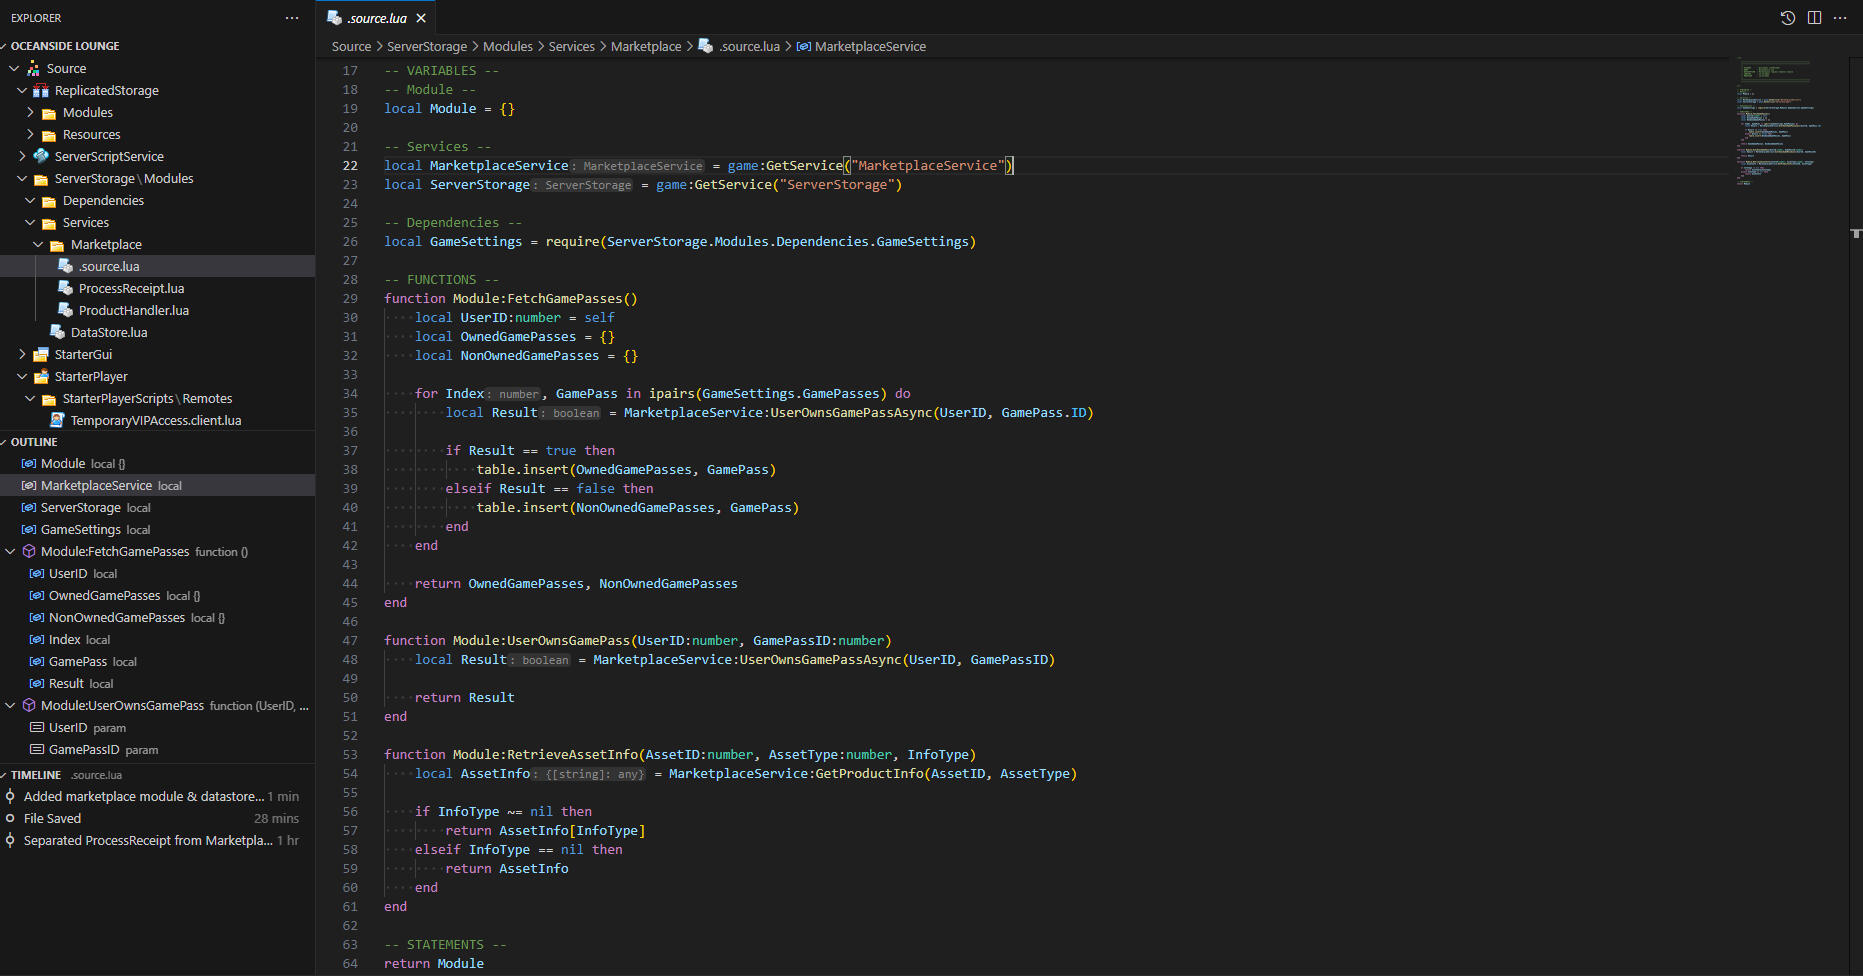
Task: Close the .source.lua tab
Action: (x=421, y=18)
